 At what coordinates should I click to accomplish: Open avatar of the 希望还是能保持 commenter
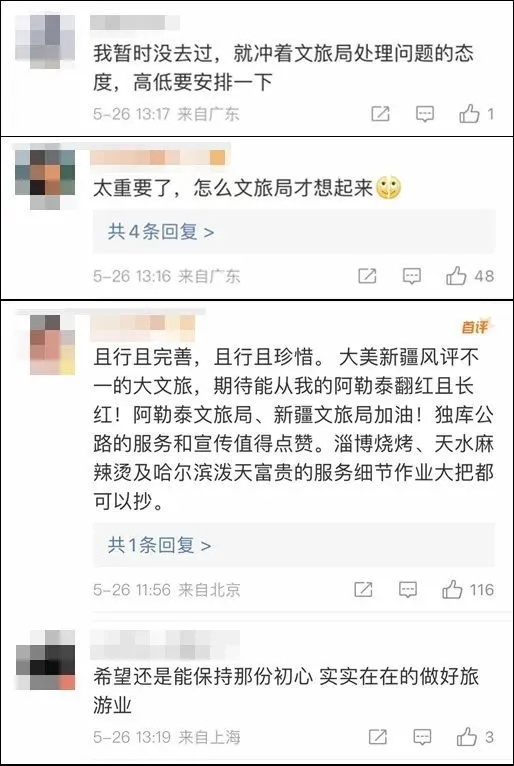click(x=45, y=660)
